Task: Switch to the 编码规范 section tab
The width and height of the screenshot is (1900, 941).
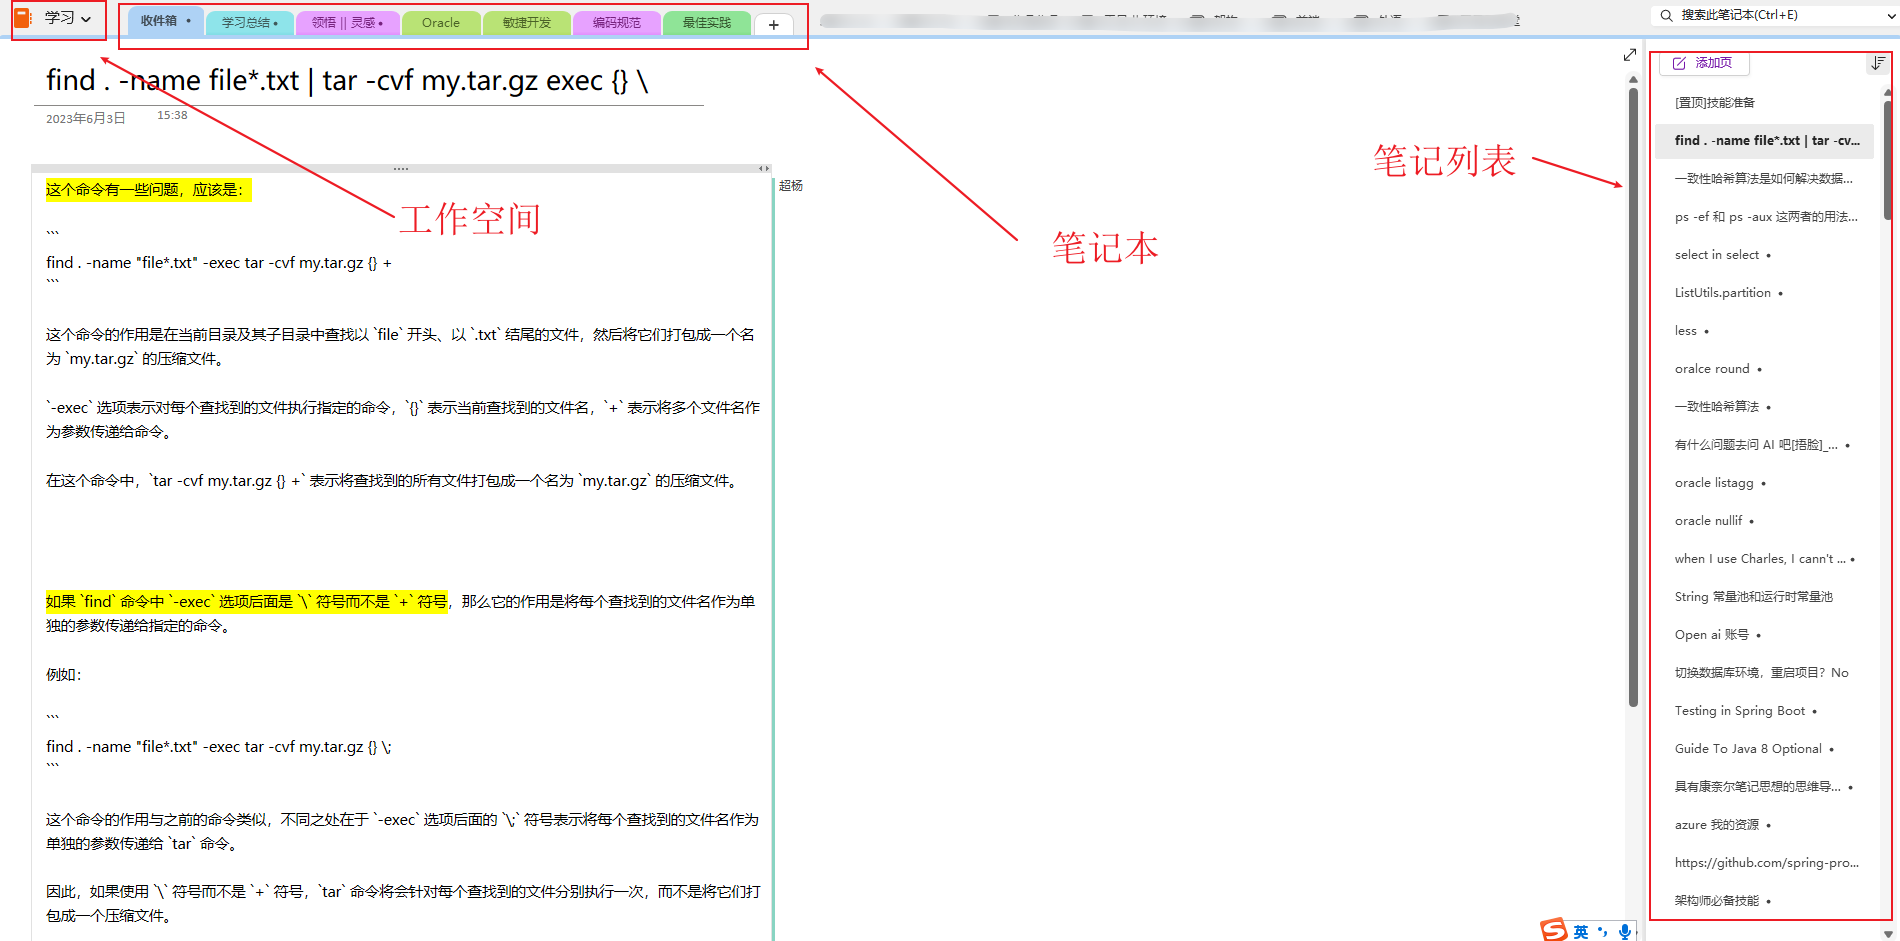Action: pos(616,22)
